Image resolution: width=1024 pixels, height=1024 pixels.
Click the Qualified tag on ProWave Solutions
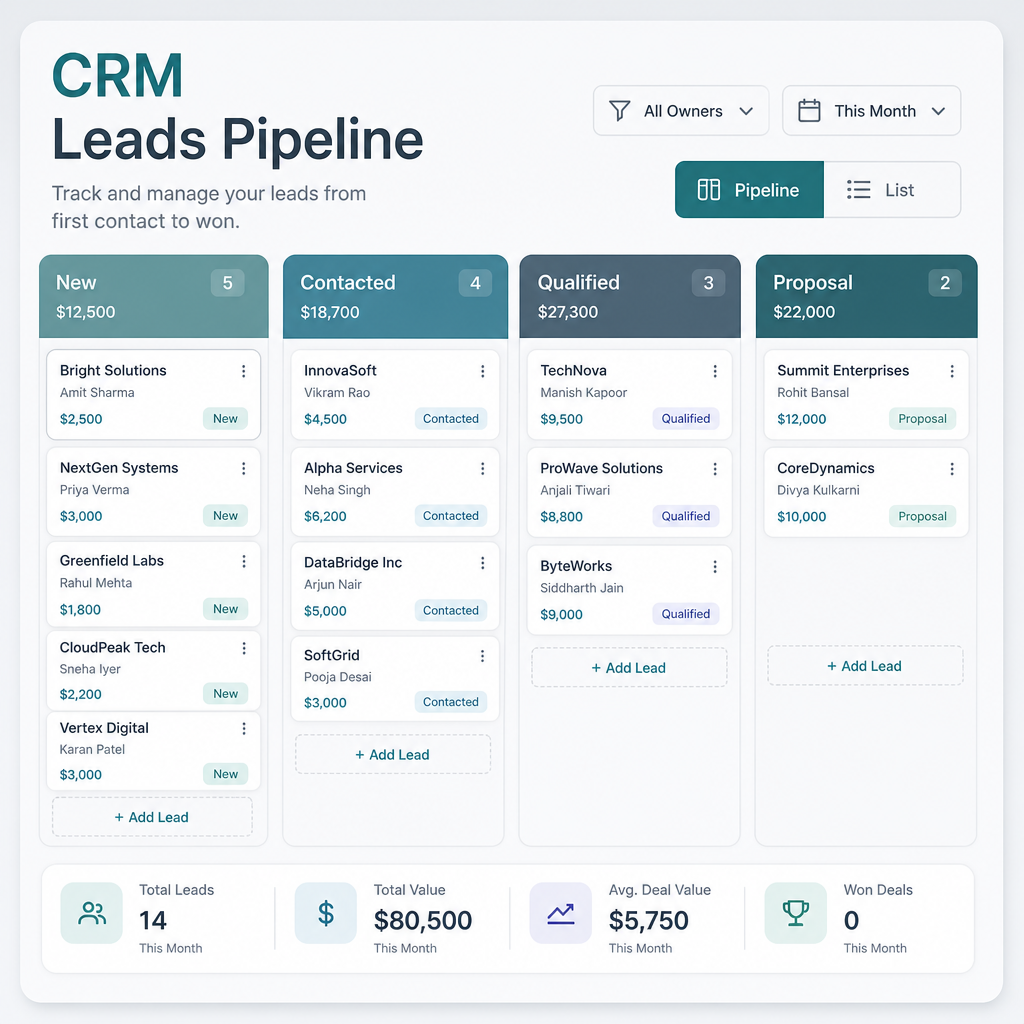coord(686,516)
